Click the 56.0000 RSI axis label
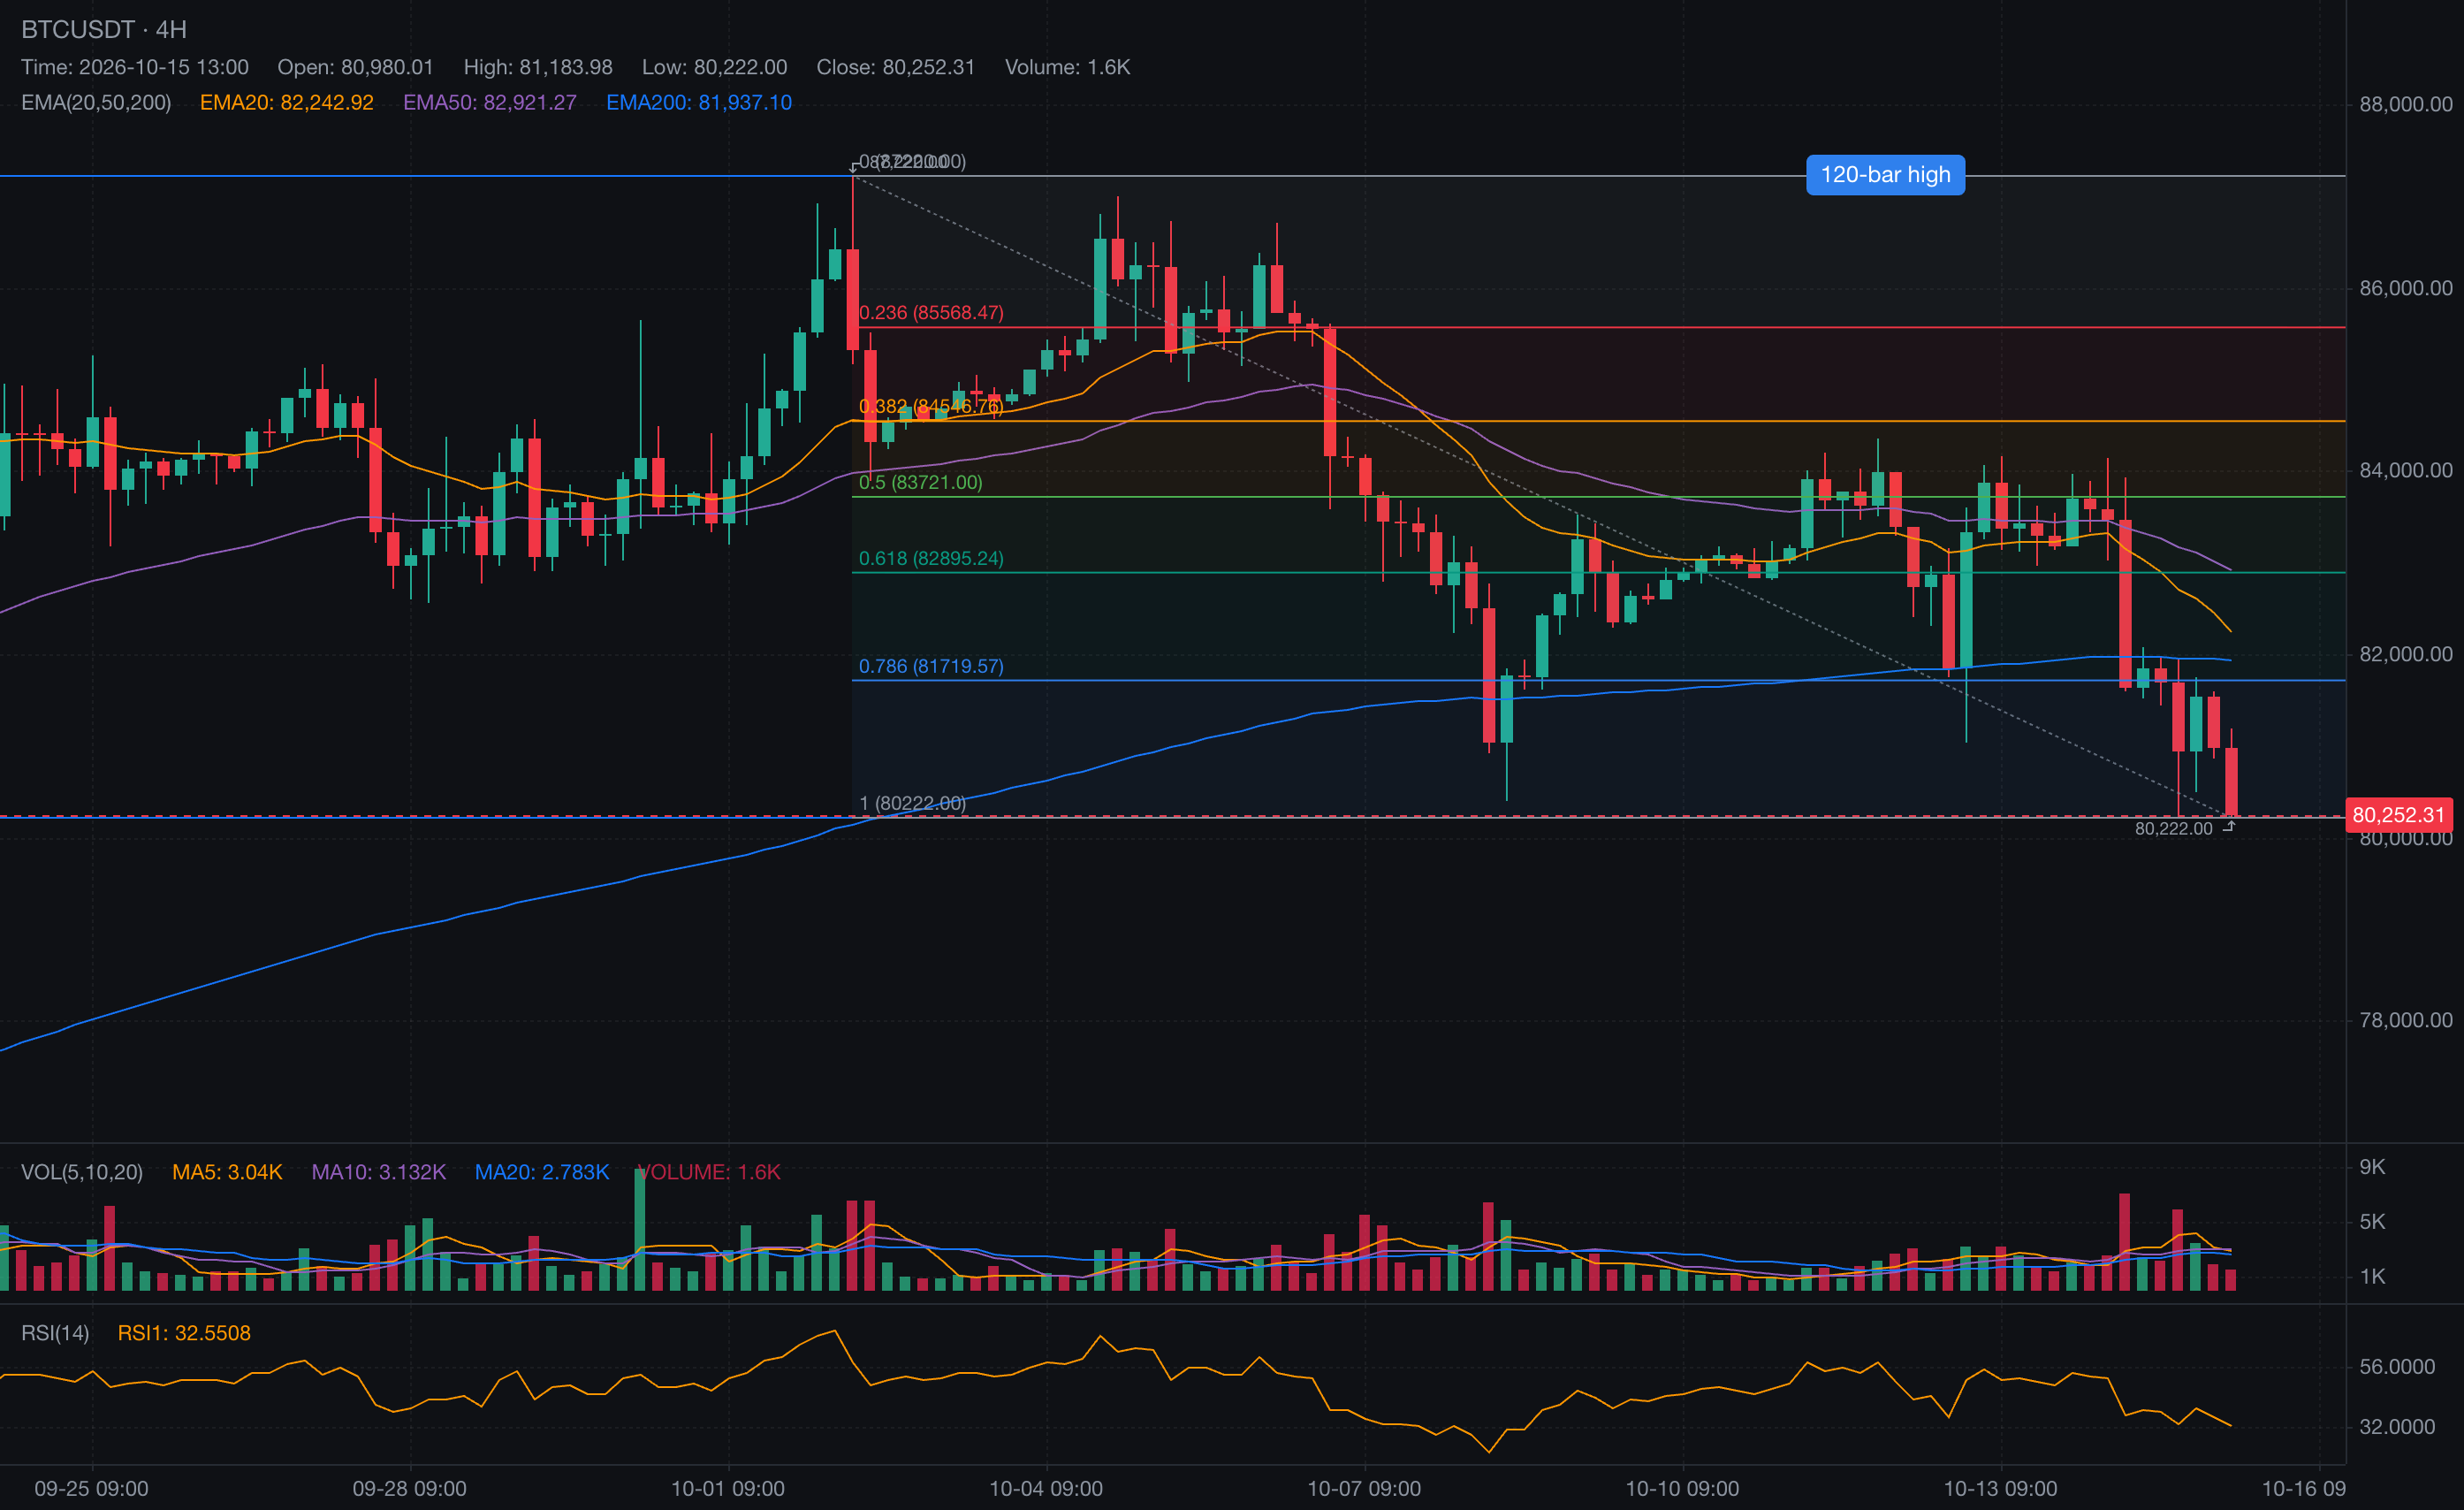The width and height of the screenshot is (2464, 1510). click(2397, 1367)
